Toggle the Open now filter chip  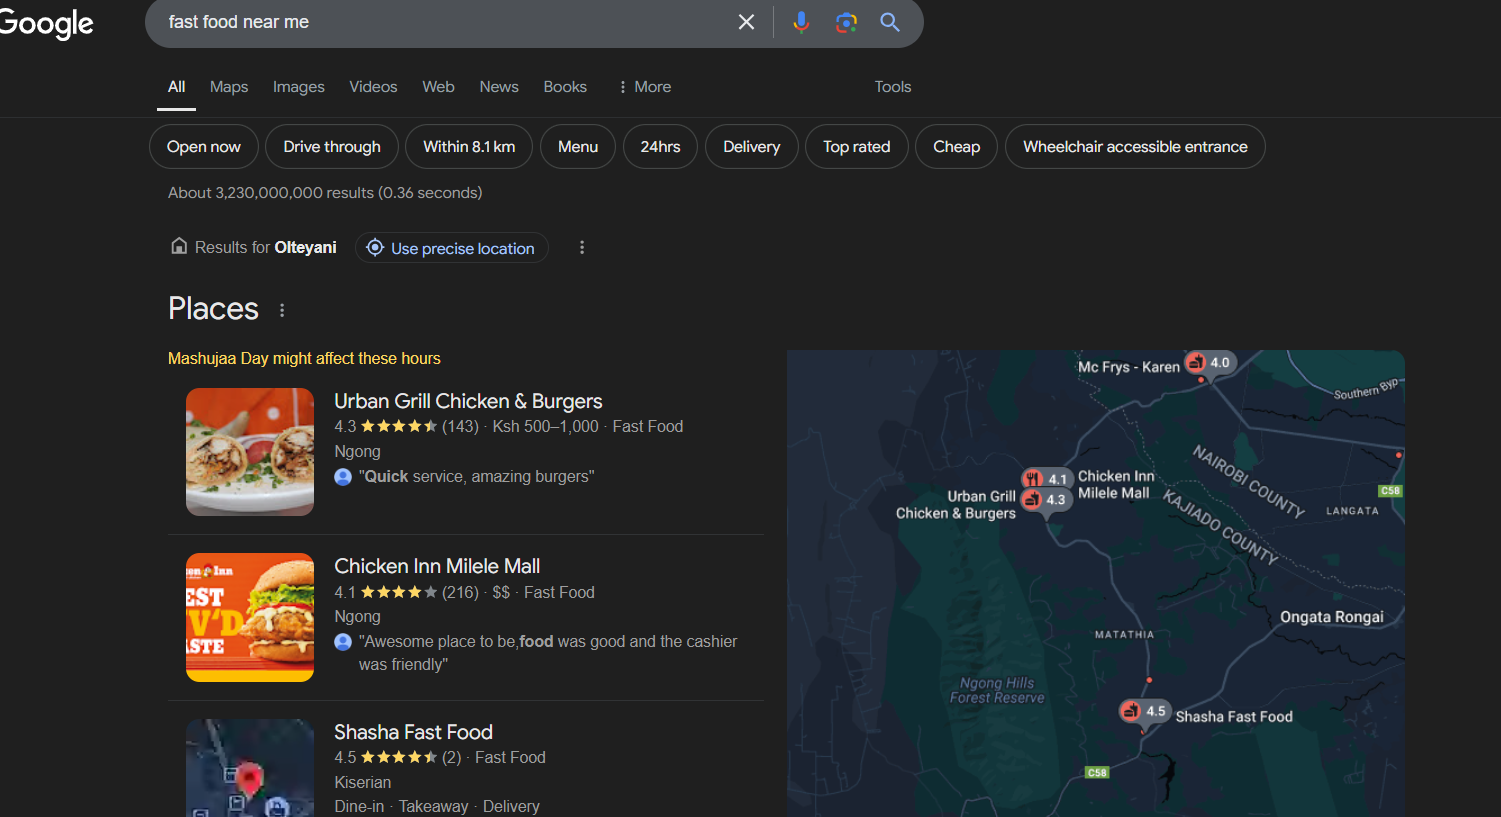pyautogui.click(x=204, y=147)
